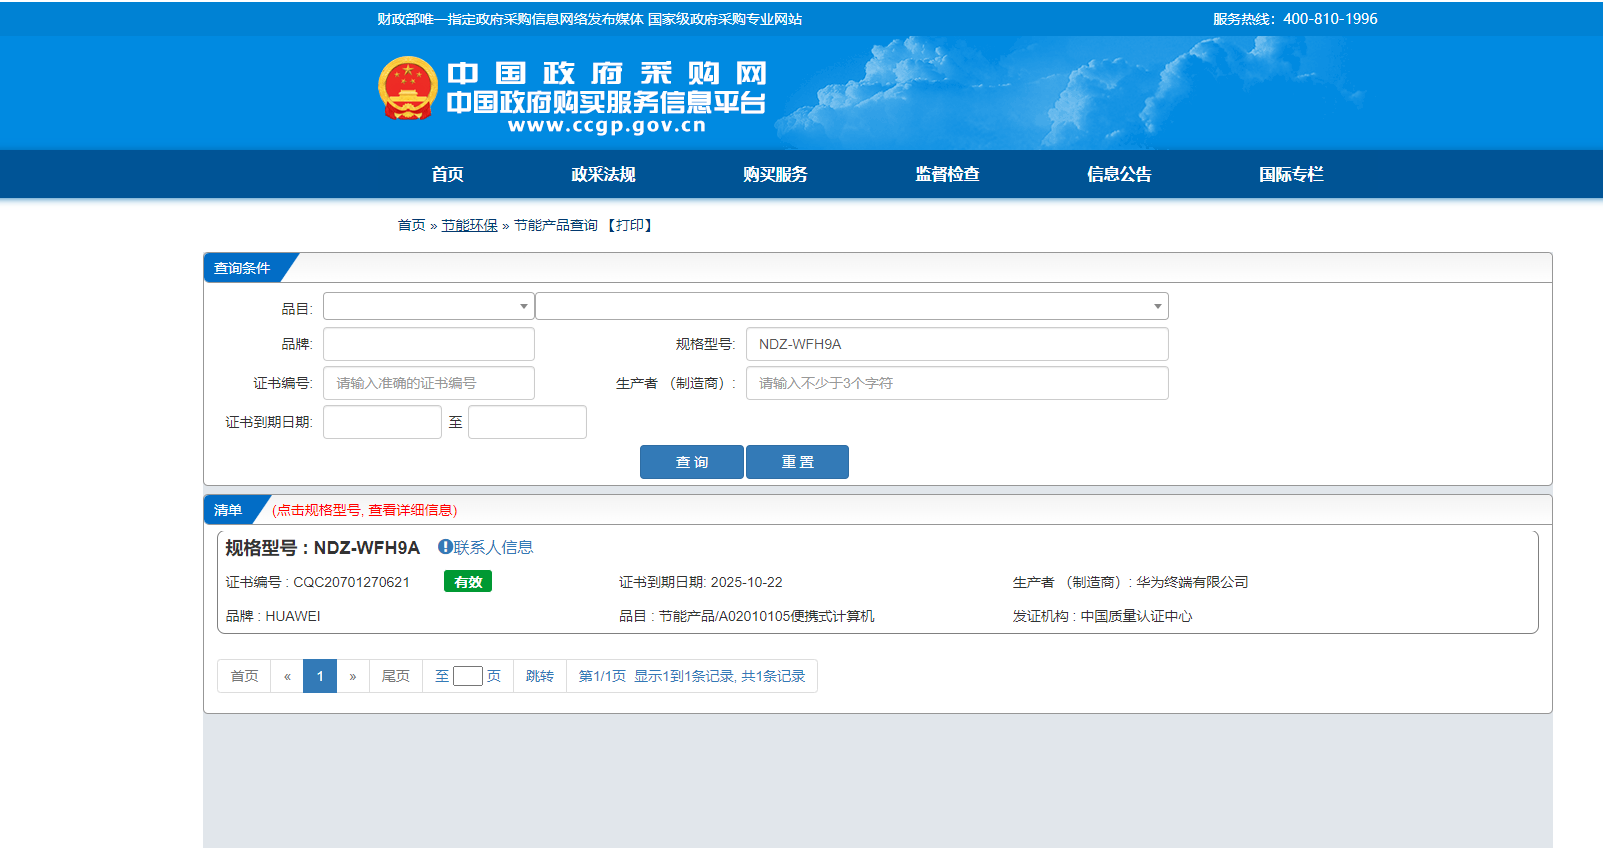Click the » next page button
Screen dimensions: 1603x848
tap(353, 676)
